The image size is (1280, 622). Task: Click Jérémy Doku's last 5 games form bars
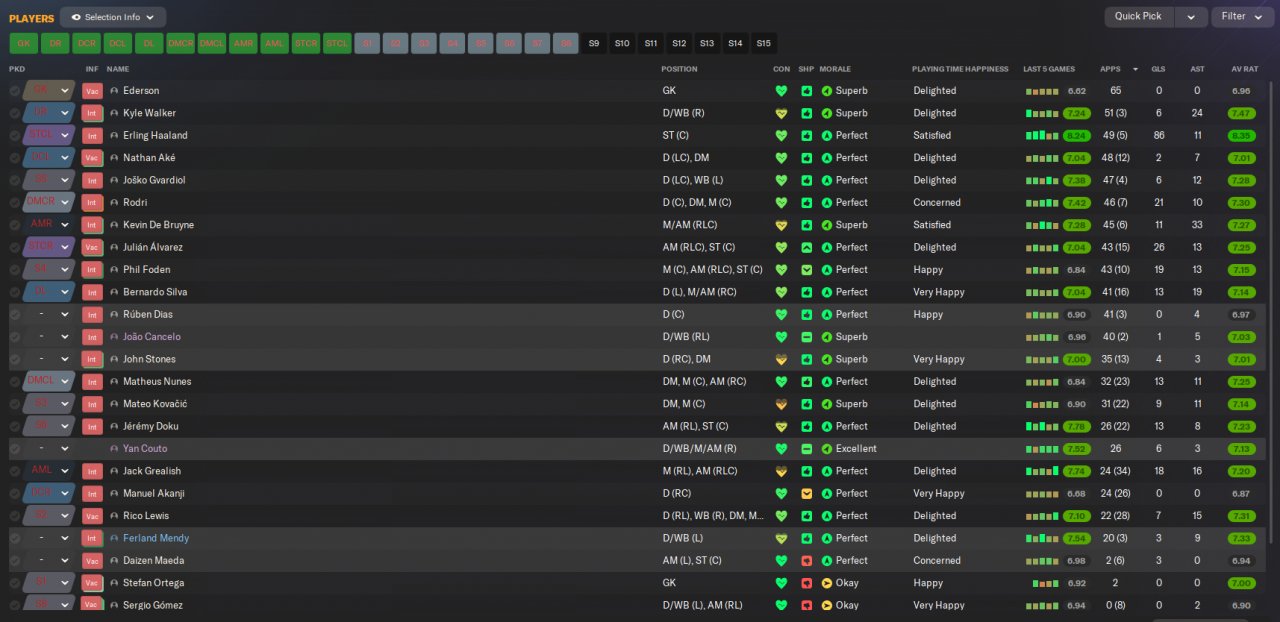coord(1042,427)
